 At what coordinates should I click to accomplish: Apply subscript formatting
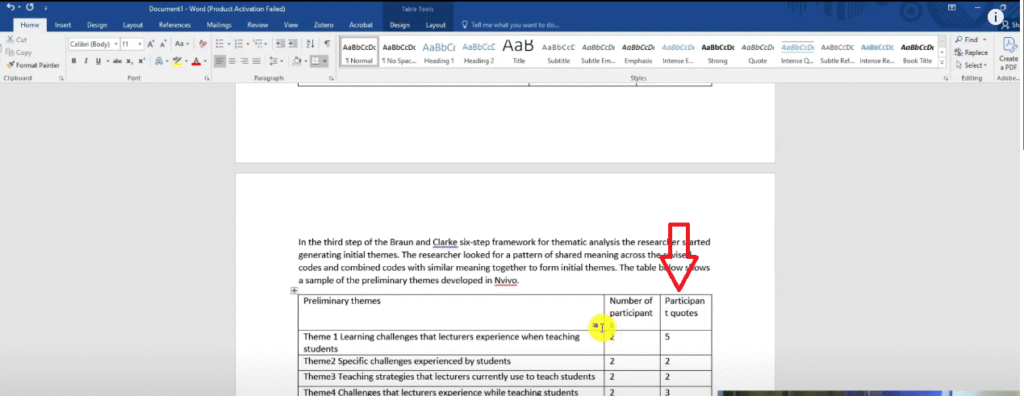[130, 61]
